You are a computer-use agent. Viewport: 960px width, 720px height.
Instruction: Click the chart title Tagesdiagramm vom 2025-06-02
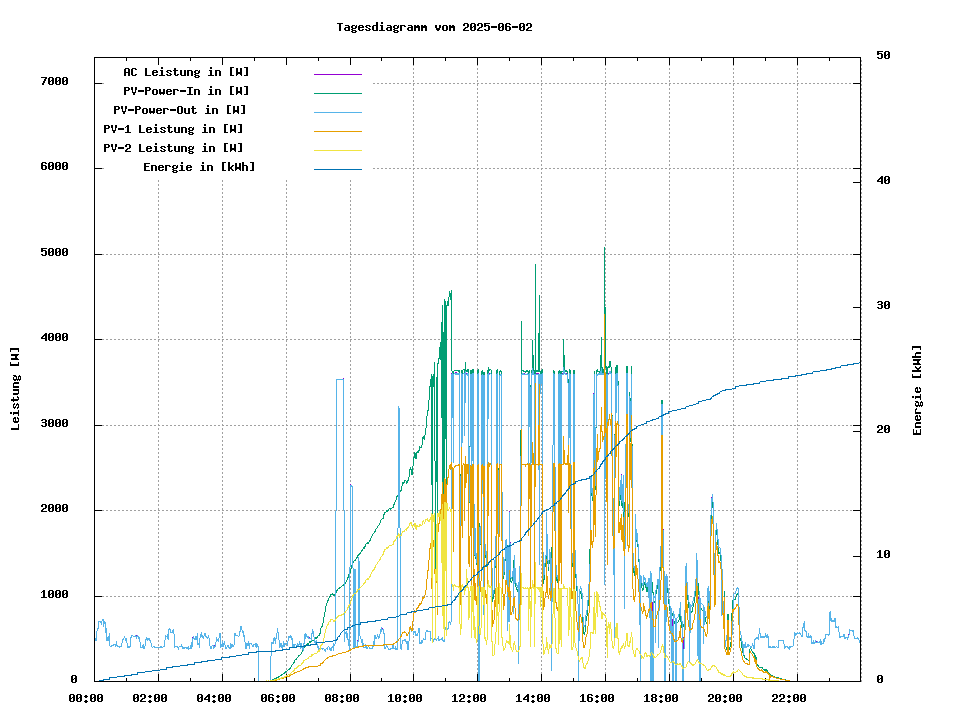point(434,27)
